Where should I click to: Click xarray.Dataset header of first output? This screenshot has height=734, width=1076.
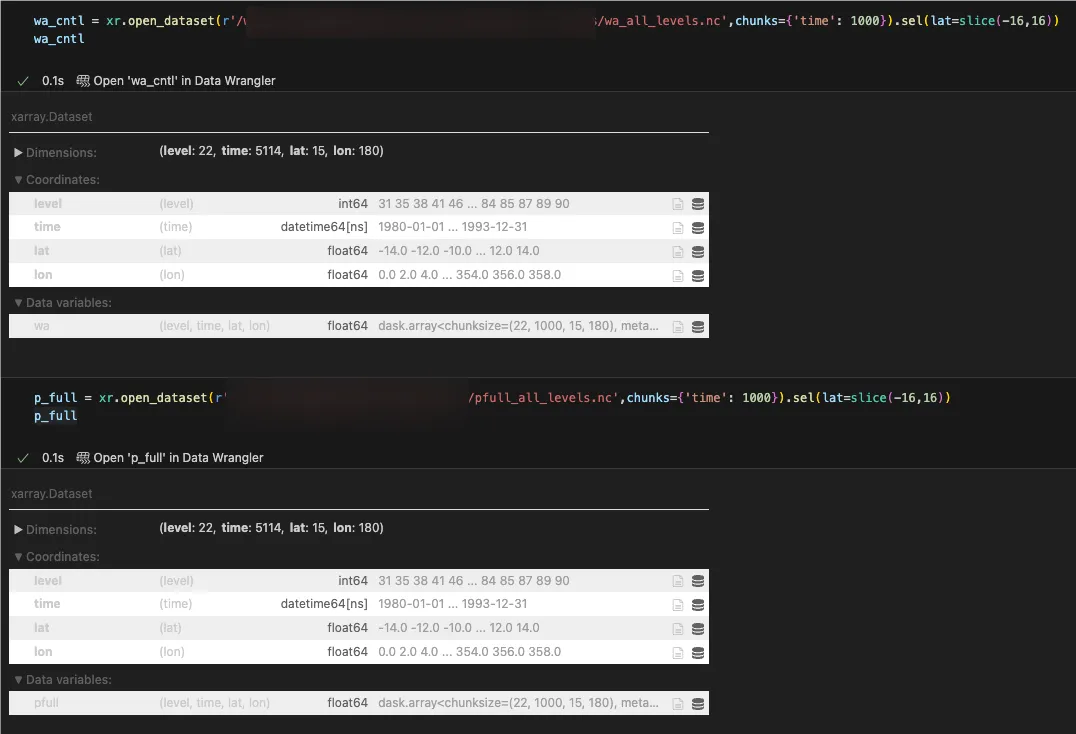pos(51,117)
